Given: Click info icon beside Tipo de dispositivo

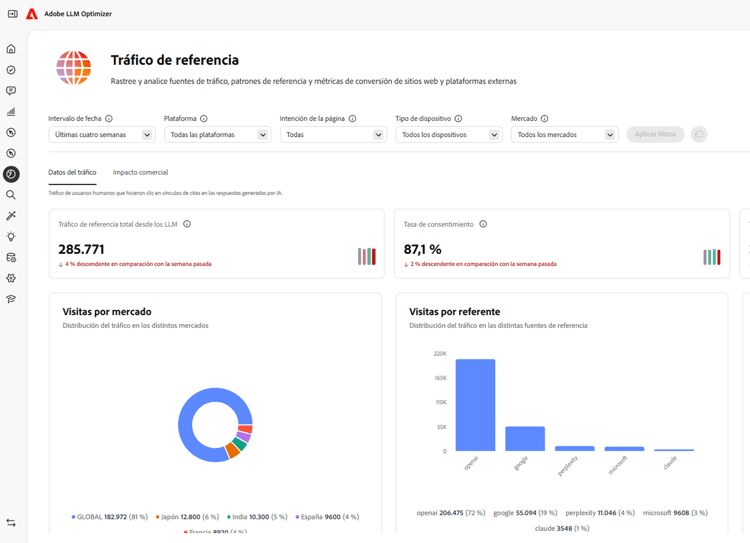Looking at the screenshot, I should 458,119.
